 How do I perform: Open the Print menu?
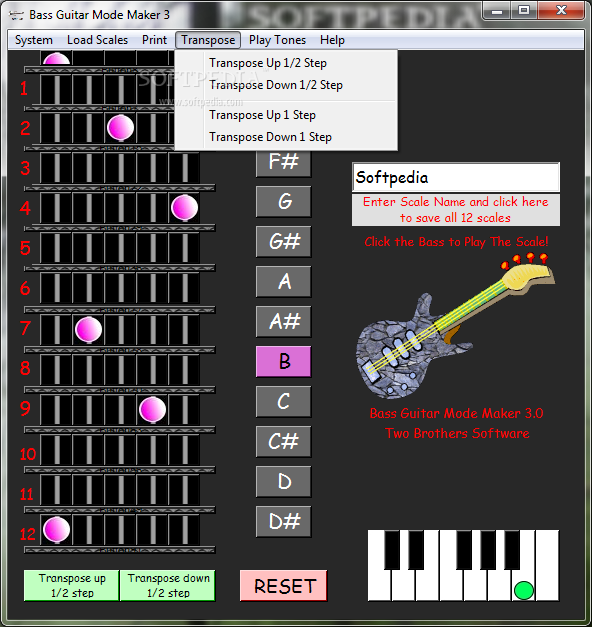154,40
